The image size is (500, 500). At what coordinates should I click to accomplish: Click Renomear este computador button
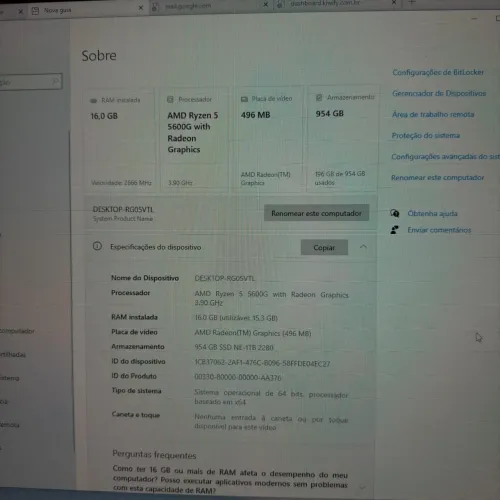pos(316,213)
